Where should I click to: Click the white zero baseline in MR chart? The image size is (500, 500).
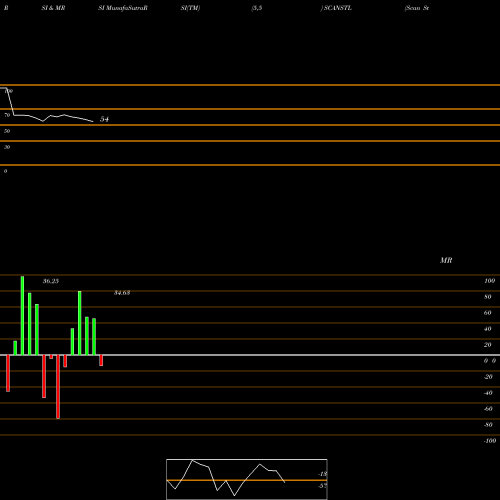250,355
